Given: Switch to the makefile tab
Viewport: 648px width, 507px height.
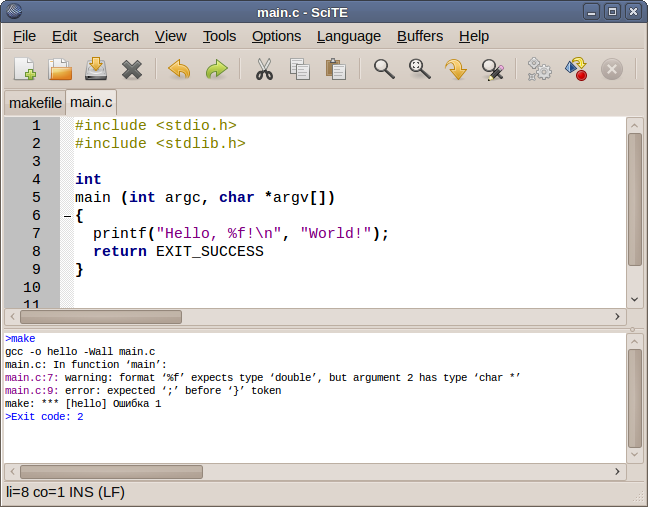Looking at the screenshot, I should coord(35,103).
